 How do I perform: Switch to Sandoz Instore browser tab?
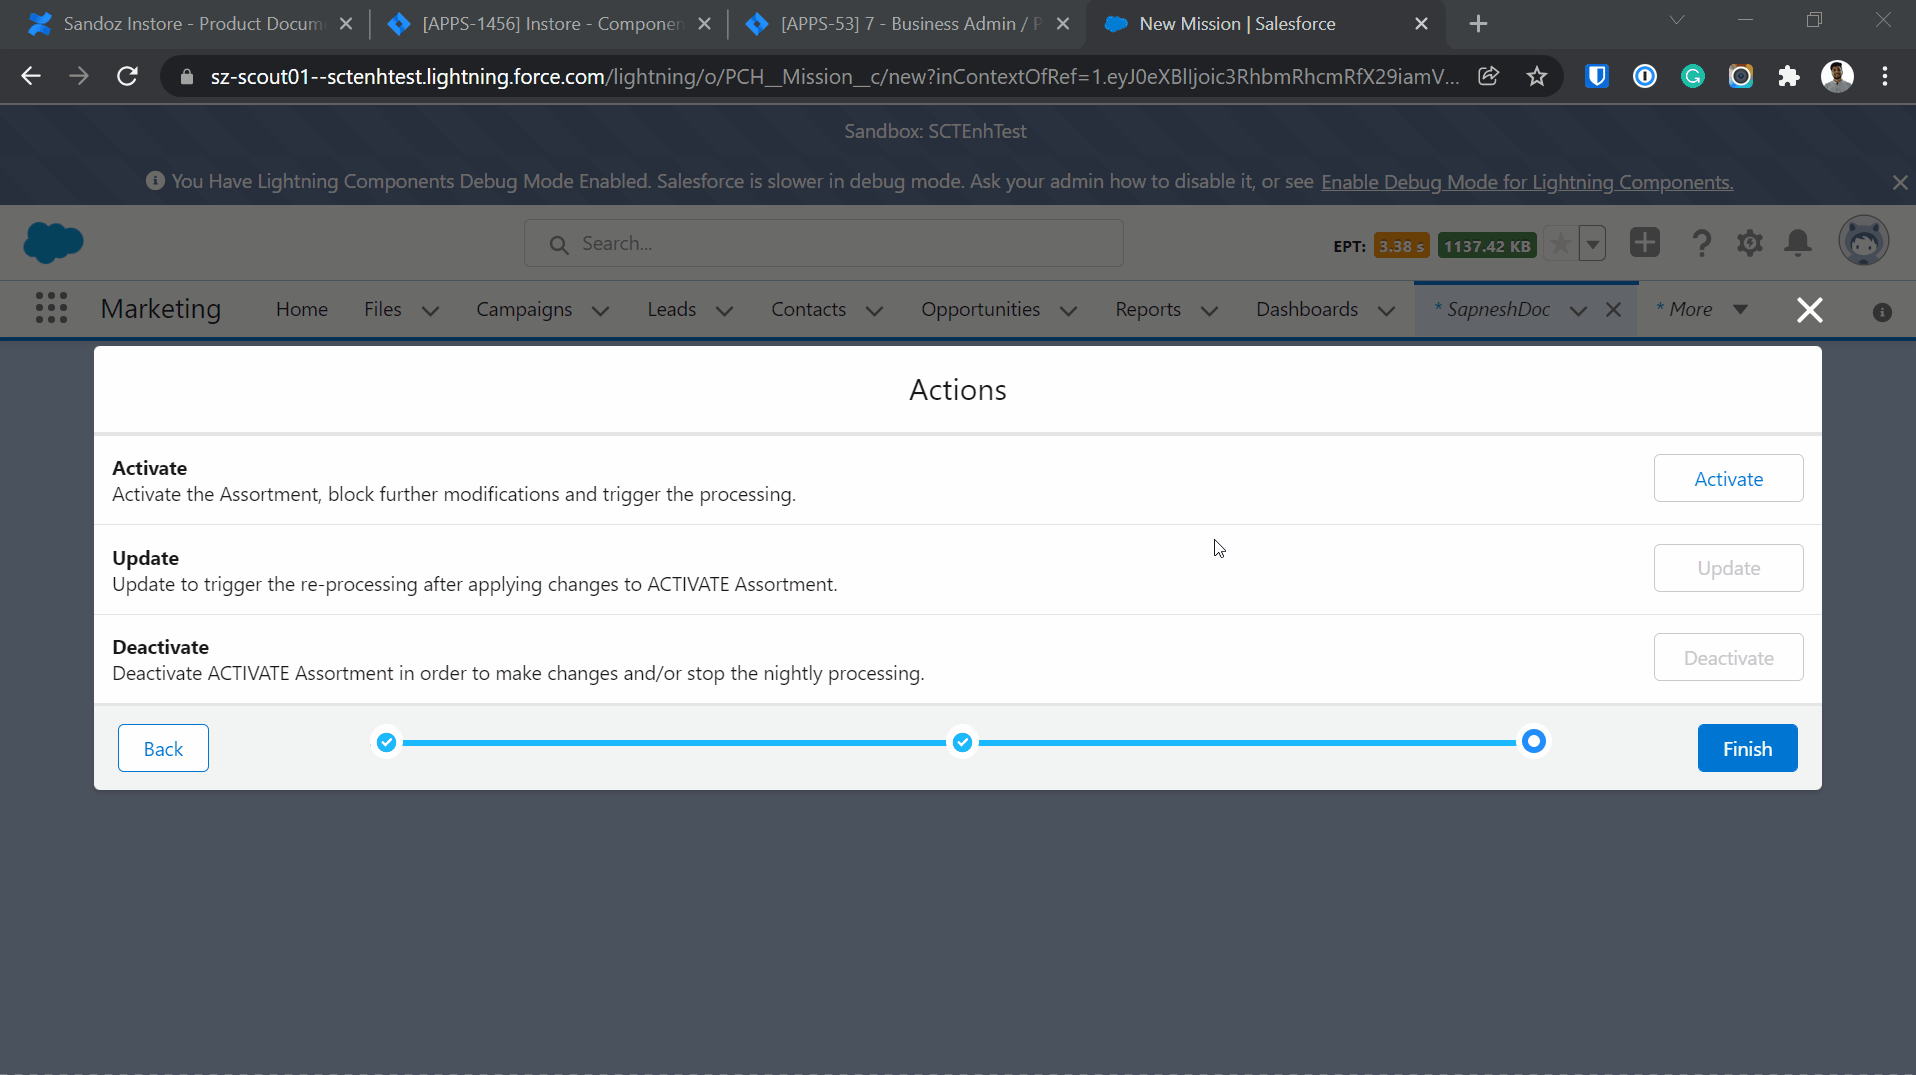190,23
